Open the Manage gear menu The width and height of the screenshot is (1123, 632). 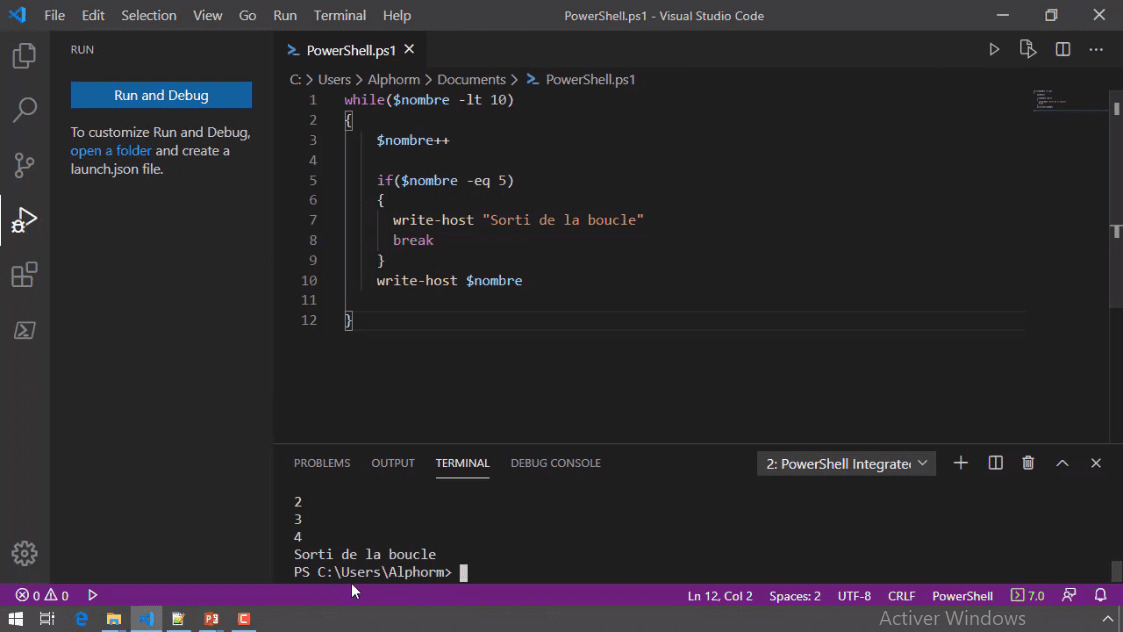tap(24, 553)
